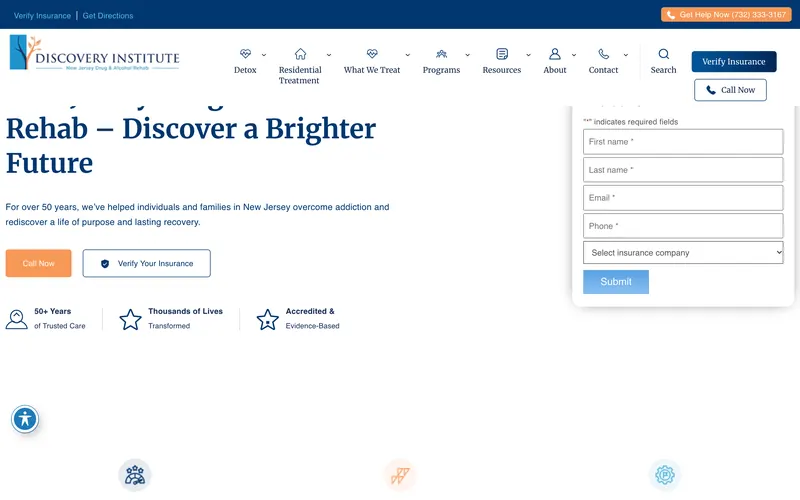The width and height of the screenshot is (800, 500).
Task: Focus the First name field
Action: coord(683,142)
